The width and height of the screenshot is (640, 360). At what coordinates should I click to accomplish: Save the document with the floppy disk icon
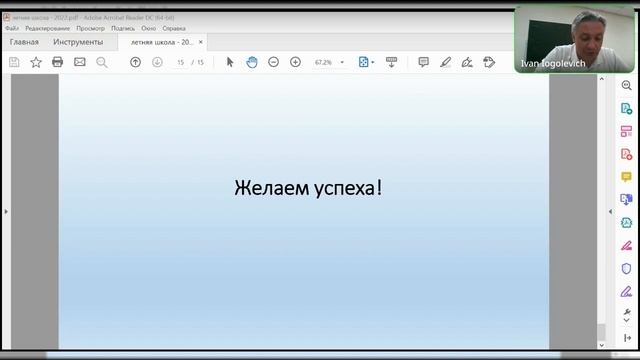click(14, 62)
